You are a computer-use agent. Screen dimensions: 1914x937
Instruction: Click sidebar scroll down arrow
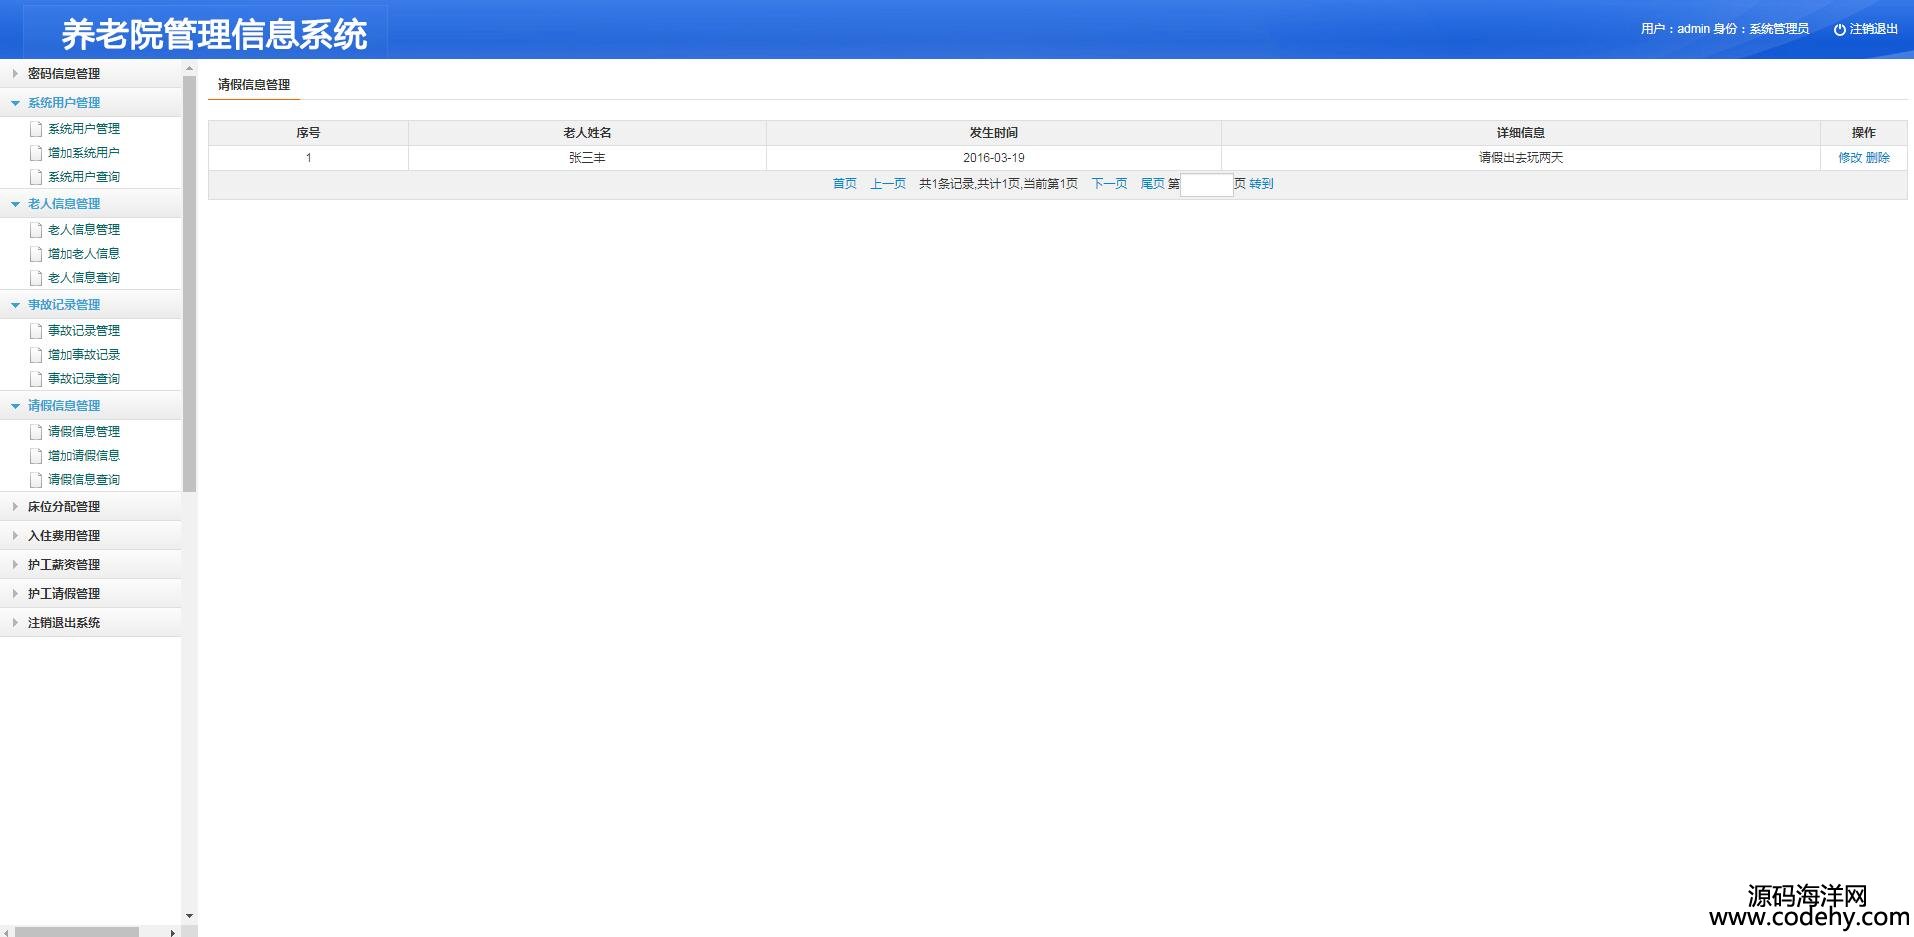coord(189,916)
